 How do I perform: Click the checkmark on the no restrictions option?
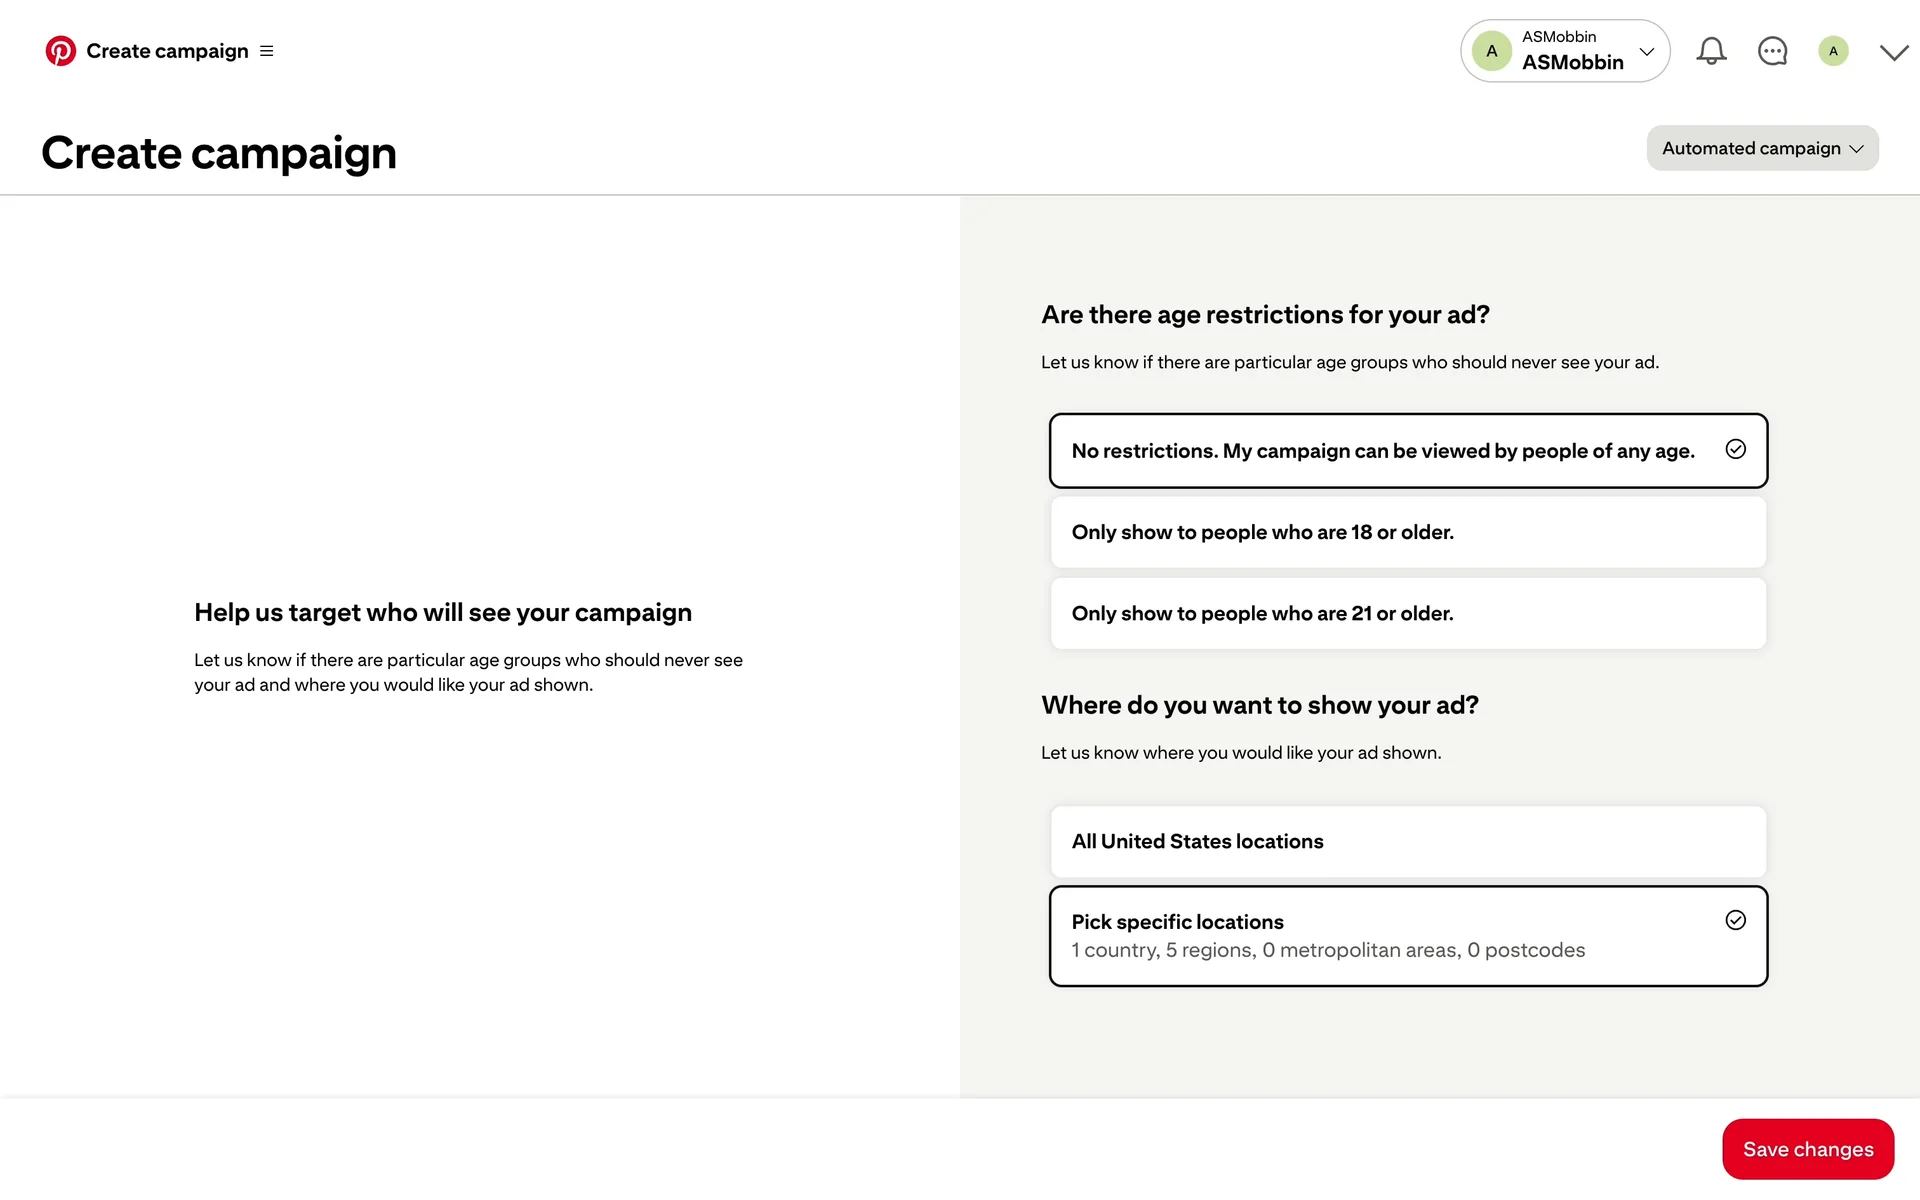[1735, 449]
